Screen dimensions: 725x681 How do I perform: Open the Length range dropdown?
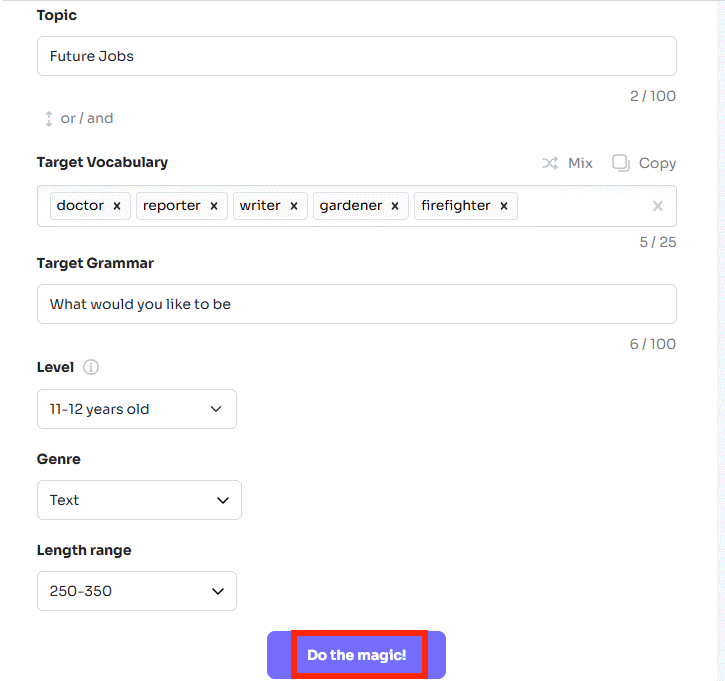[137, 591]
